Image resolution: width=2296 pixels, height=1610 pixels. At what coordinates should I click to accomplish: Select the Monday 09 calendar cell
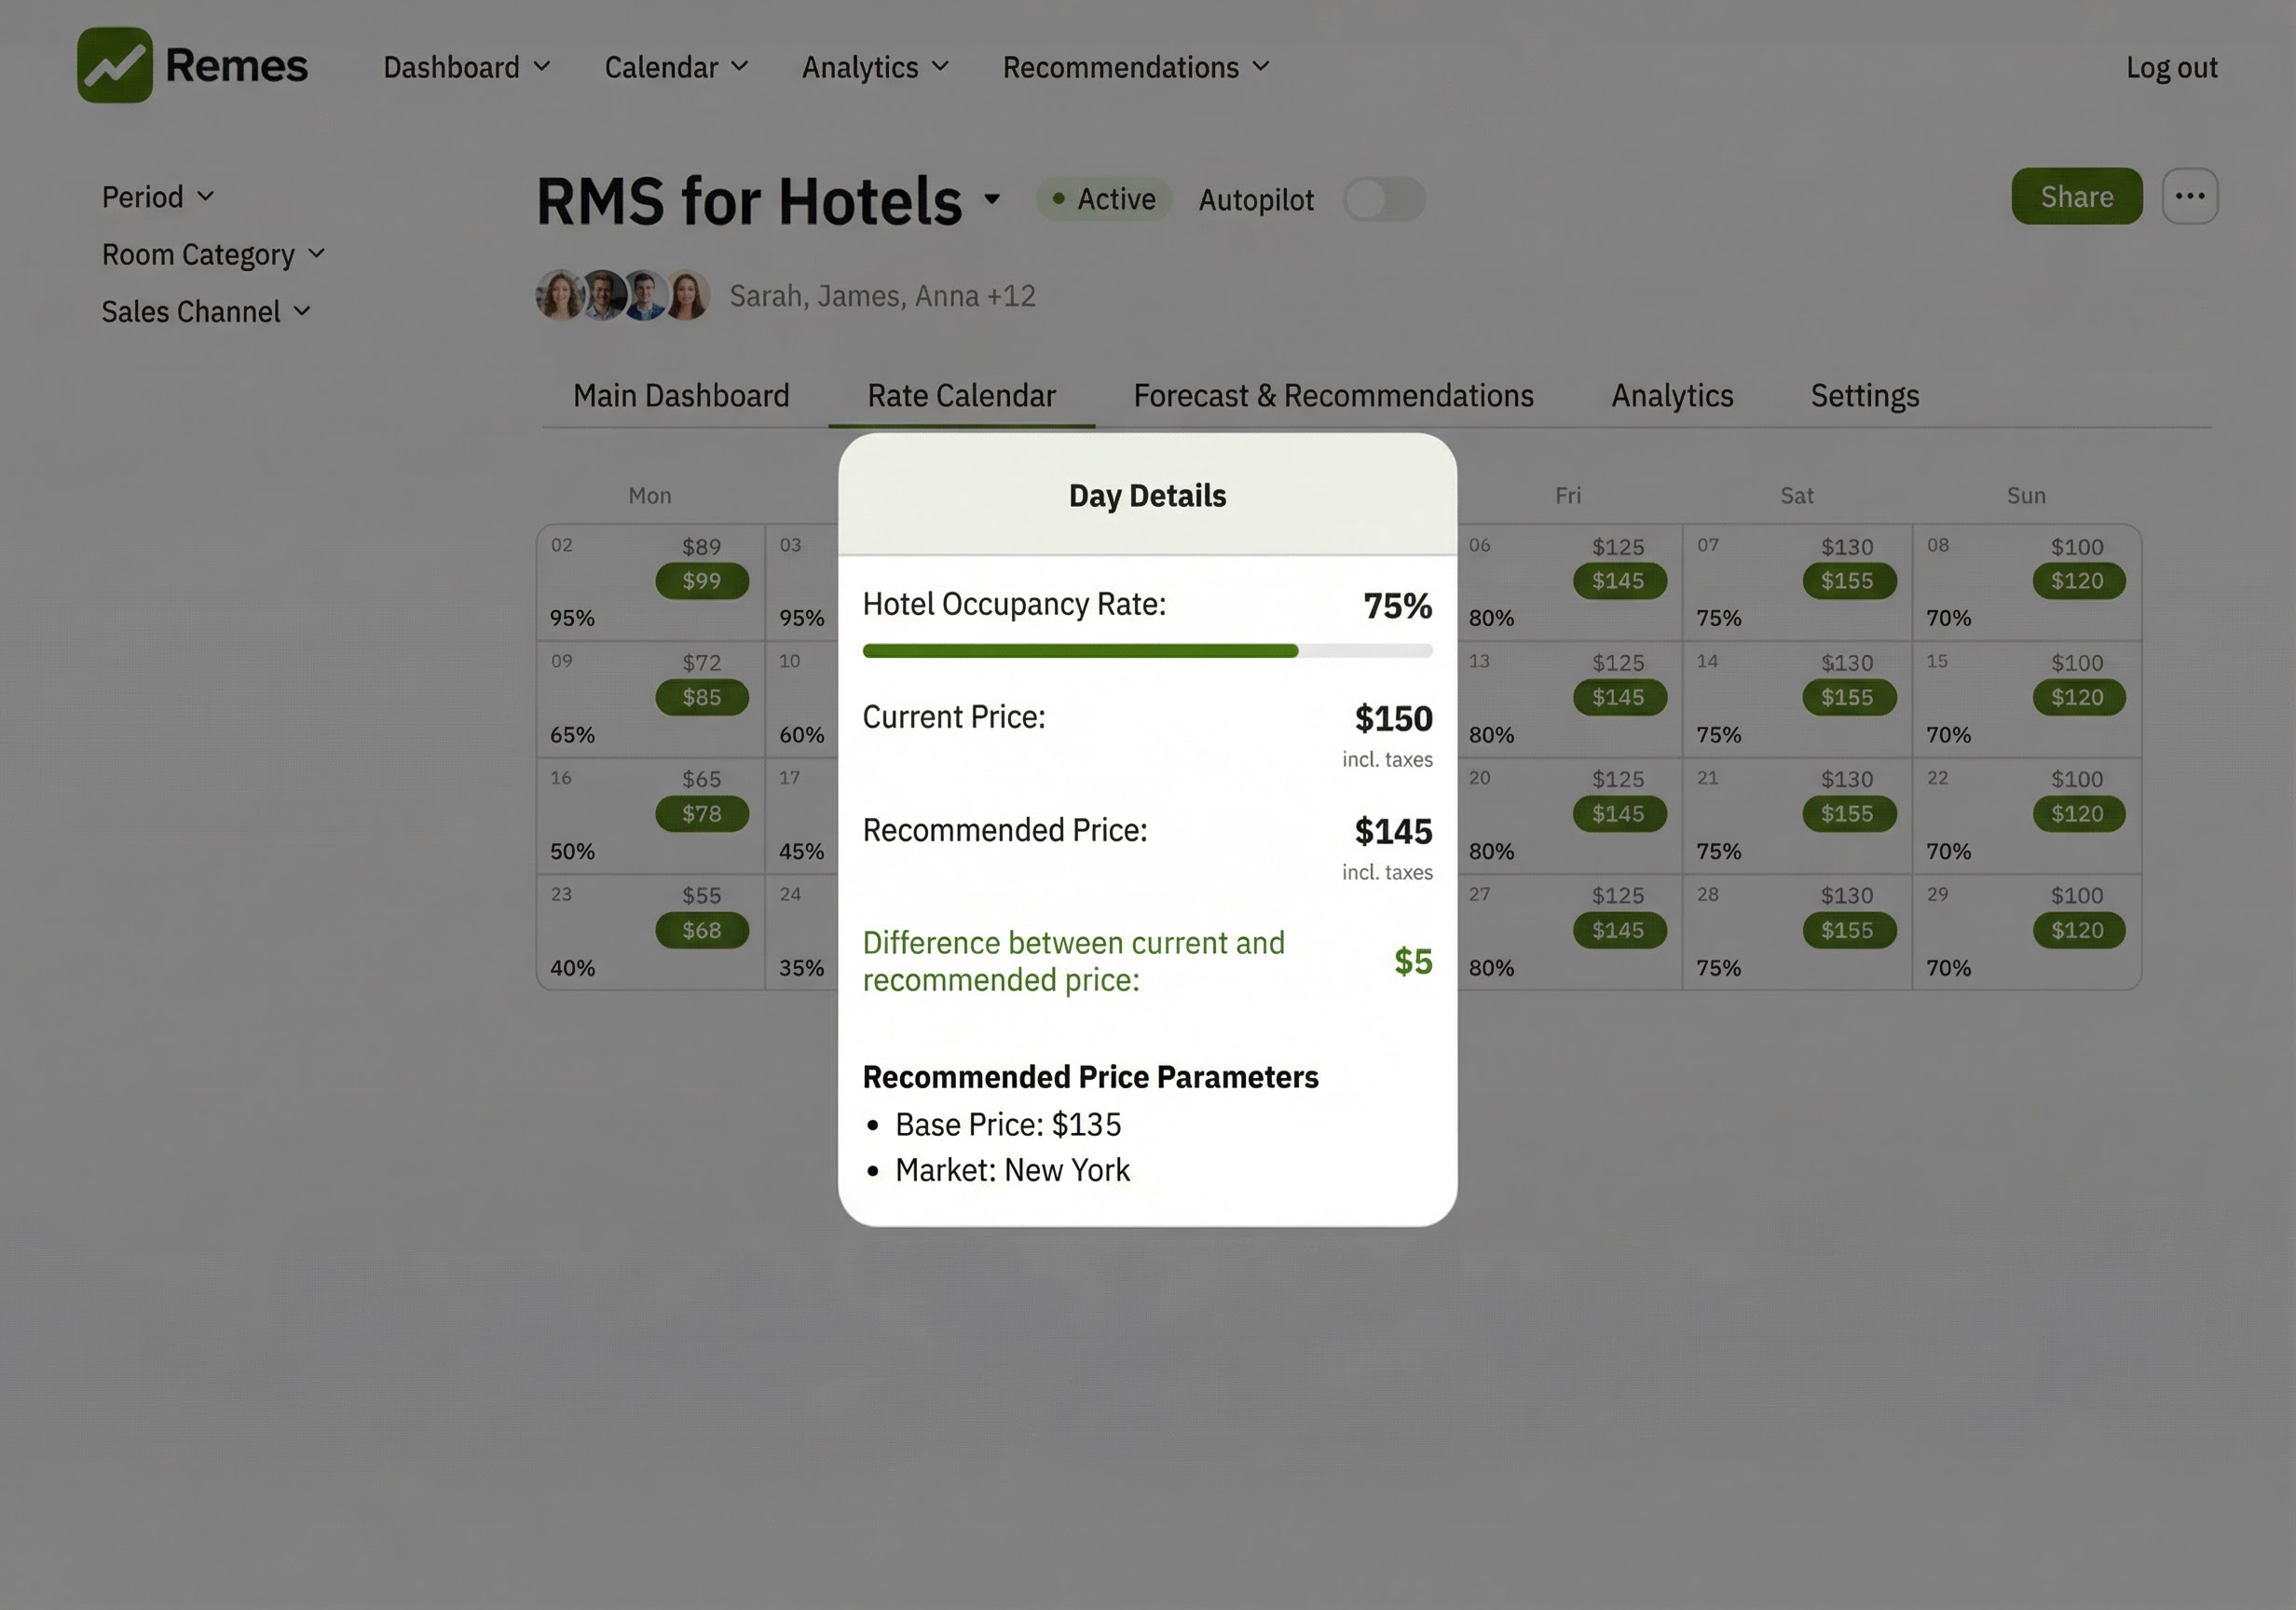click(x=651, y=699)
